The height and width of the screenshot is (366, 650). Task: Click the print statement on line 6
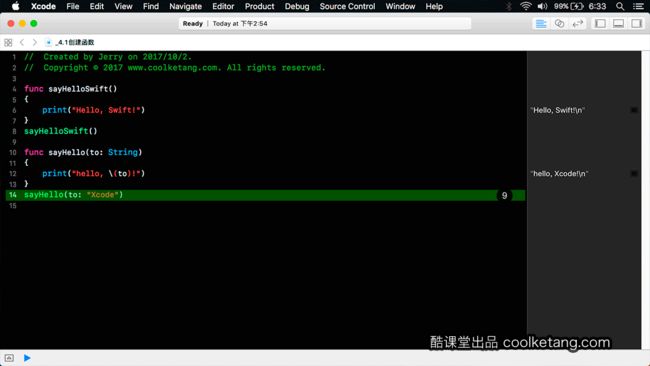click(93, 110)
